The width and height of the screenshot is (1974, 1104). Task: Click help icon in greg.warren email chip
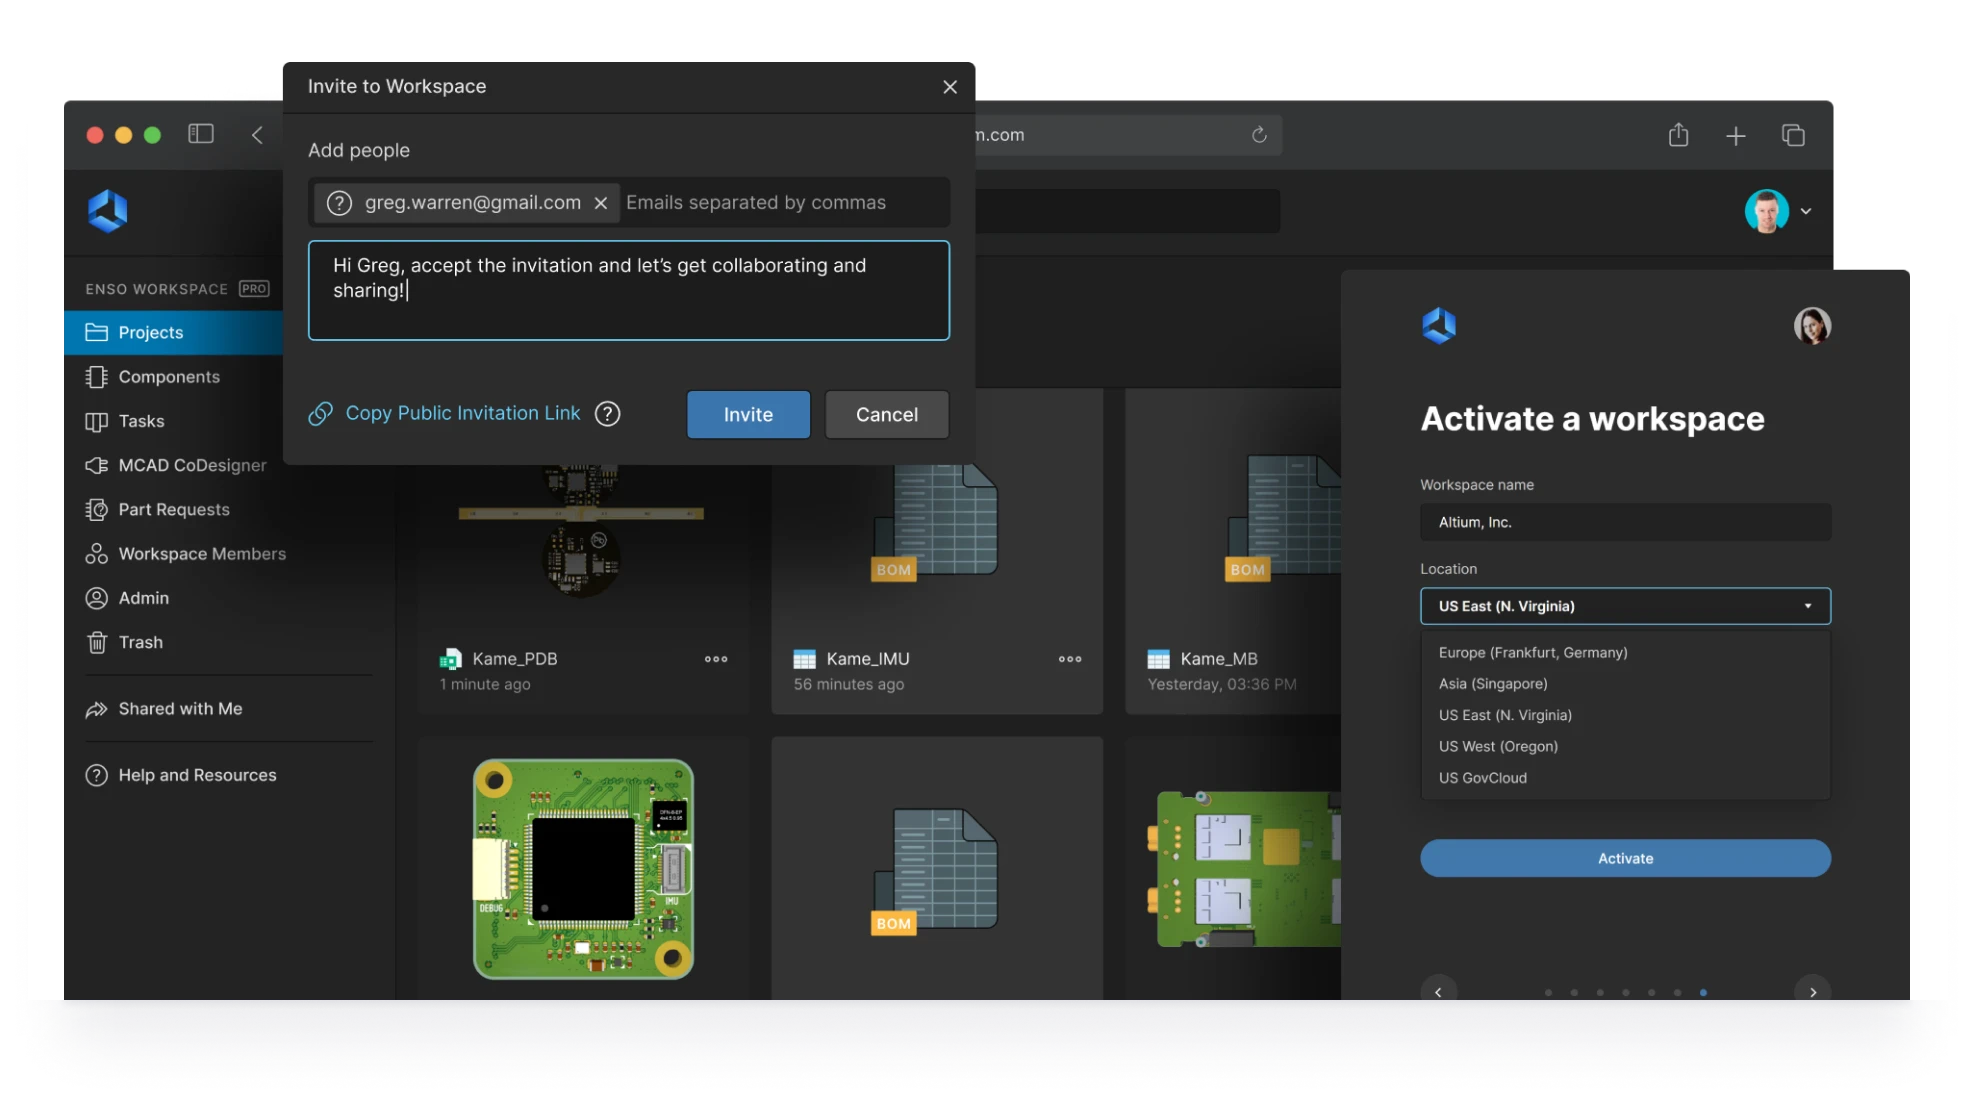tap(340, 203)
